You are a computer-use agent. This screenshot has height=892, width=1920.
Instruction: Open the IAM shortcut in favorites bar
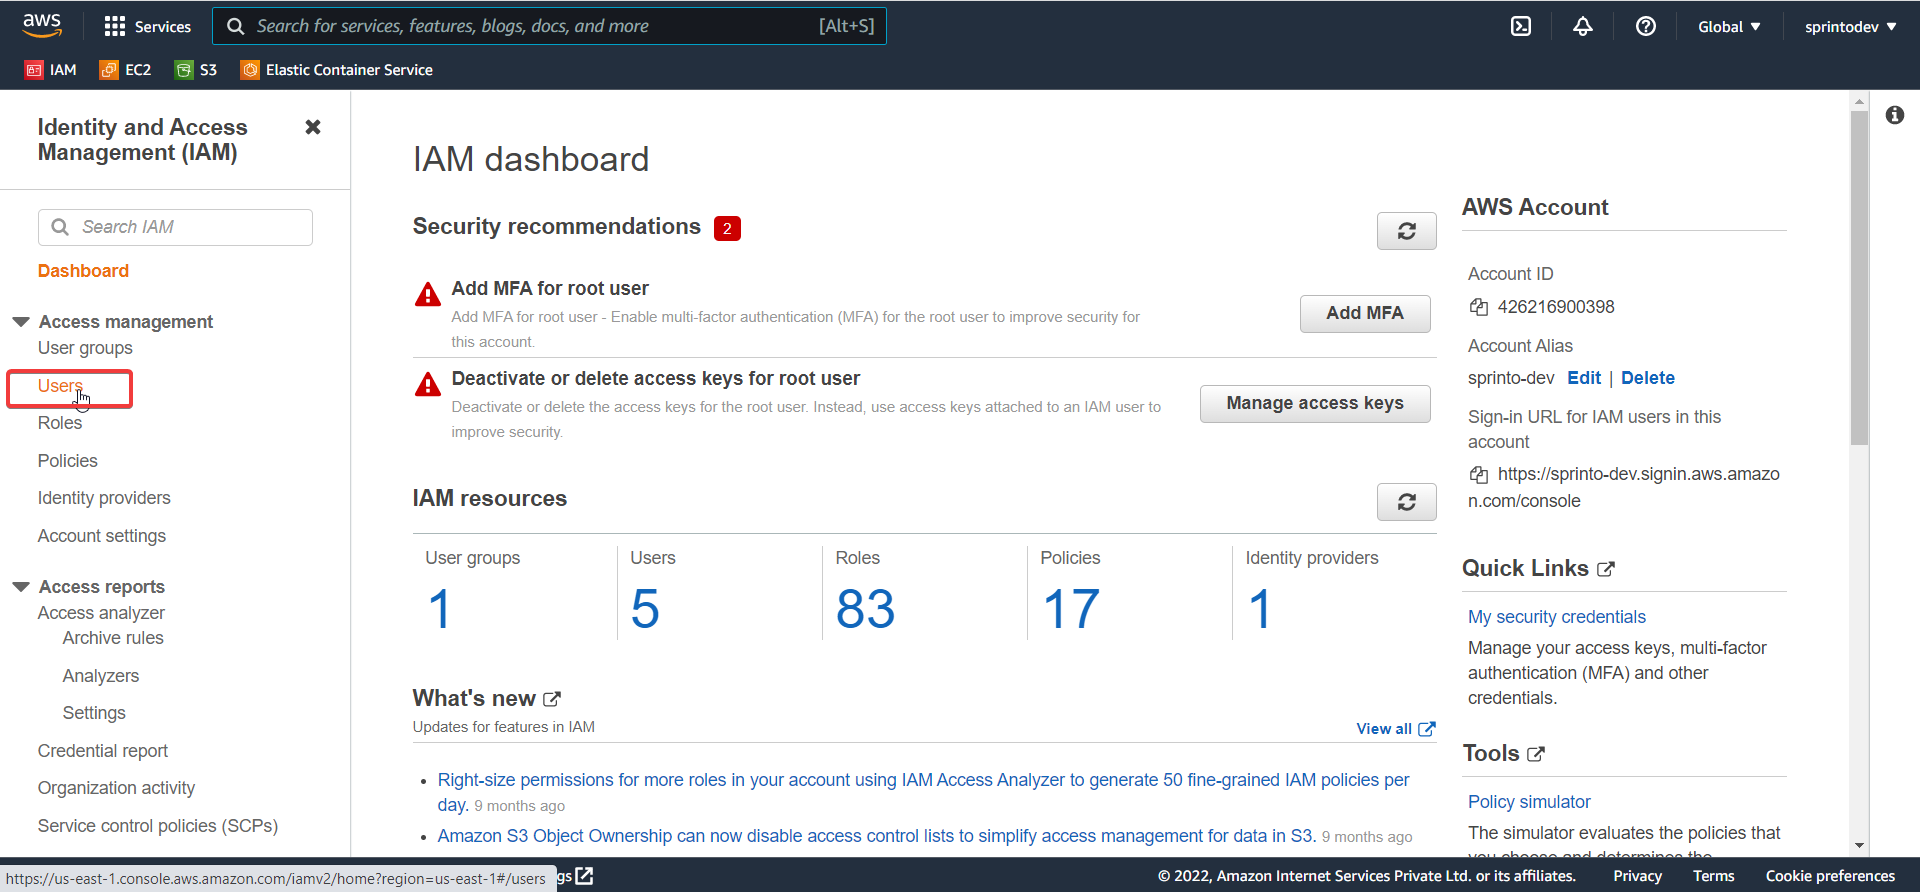[x=51, y=70]
